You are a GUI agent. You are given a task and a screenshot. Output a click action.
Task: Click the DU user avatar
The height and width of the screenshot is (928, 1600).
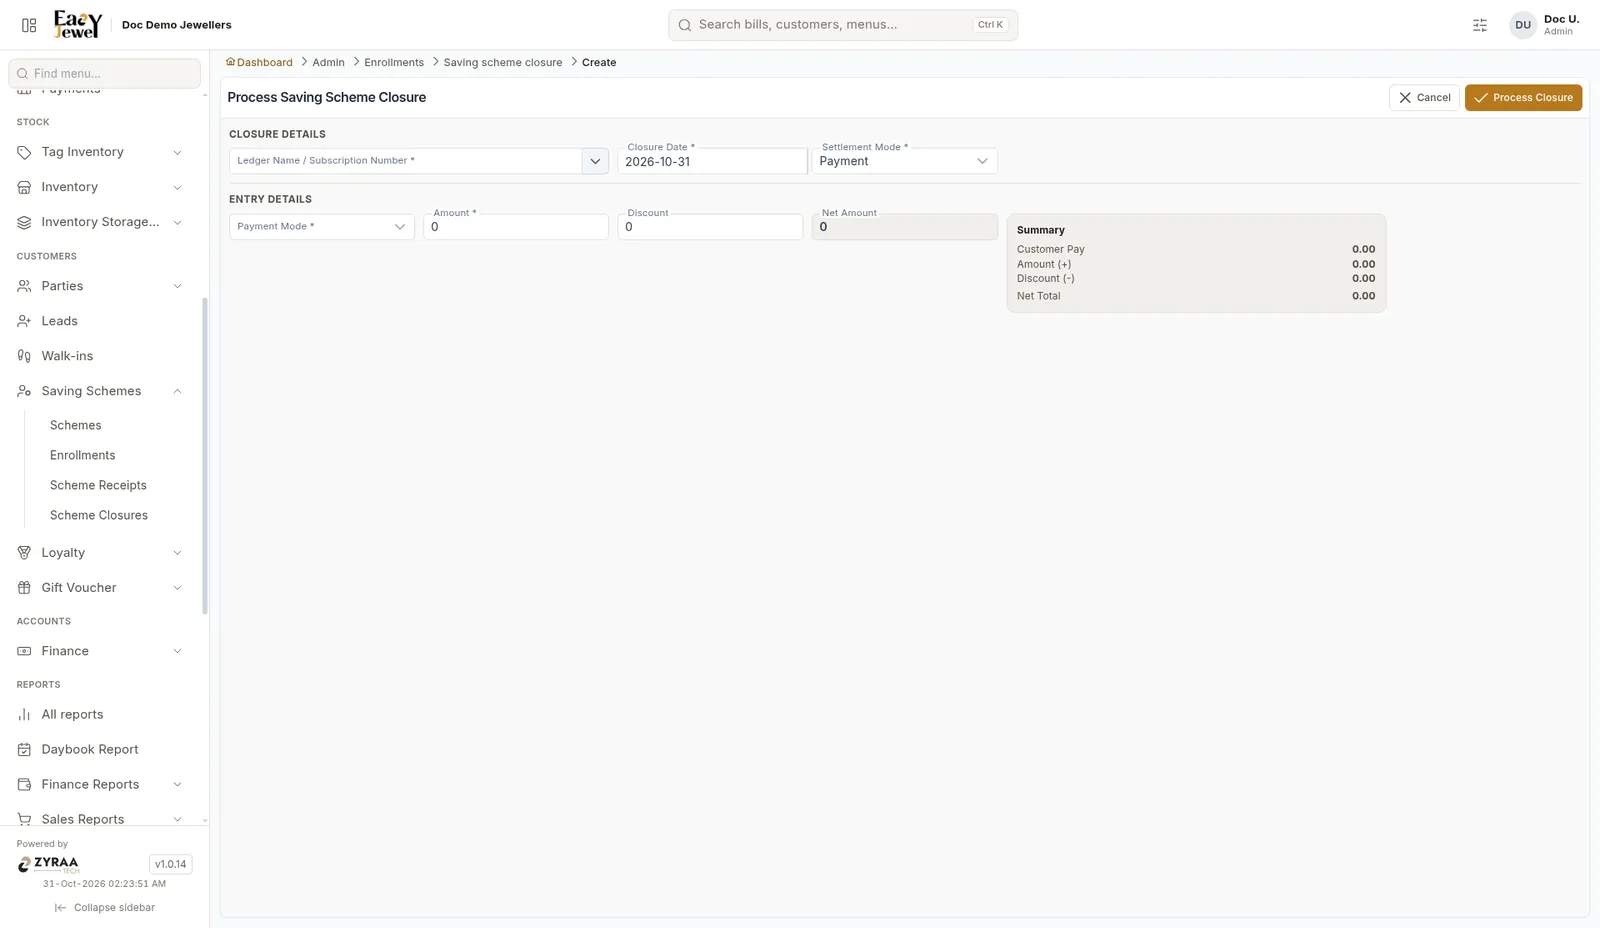click(x=1523, y=25)
